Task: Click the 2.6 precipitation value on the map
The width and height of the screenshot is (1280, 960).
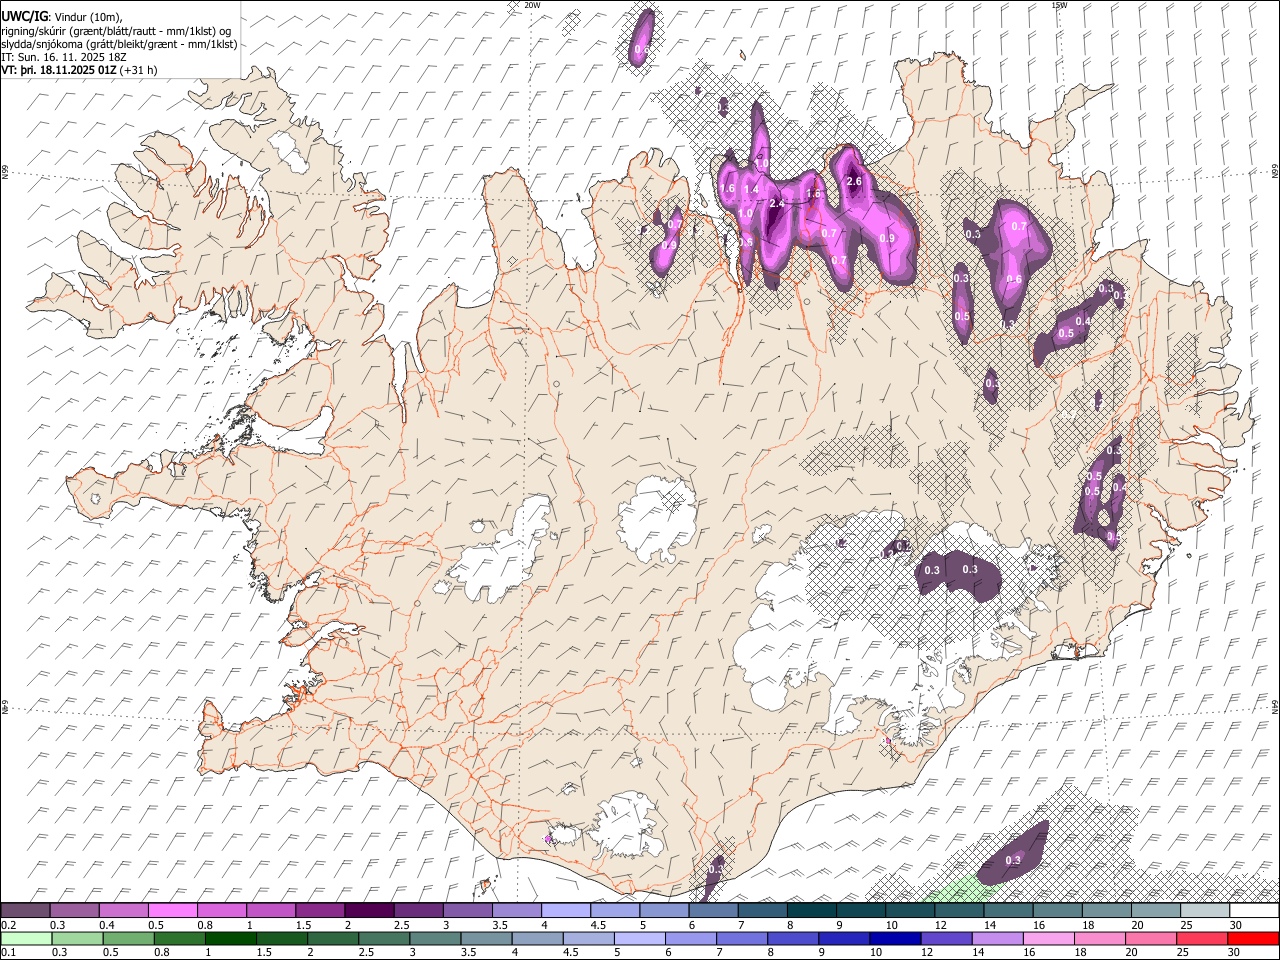Action: (854, 181)
